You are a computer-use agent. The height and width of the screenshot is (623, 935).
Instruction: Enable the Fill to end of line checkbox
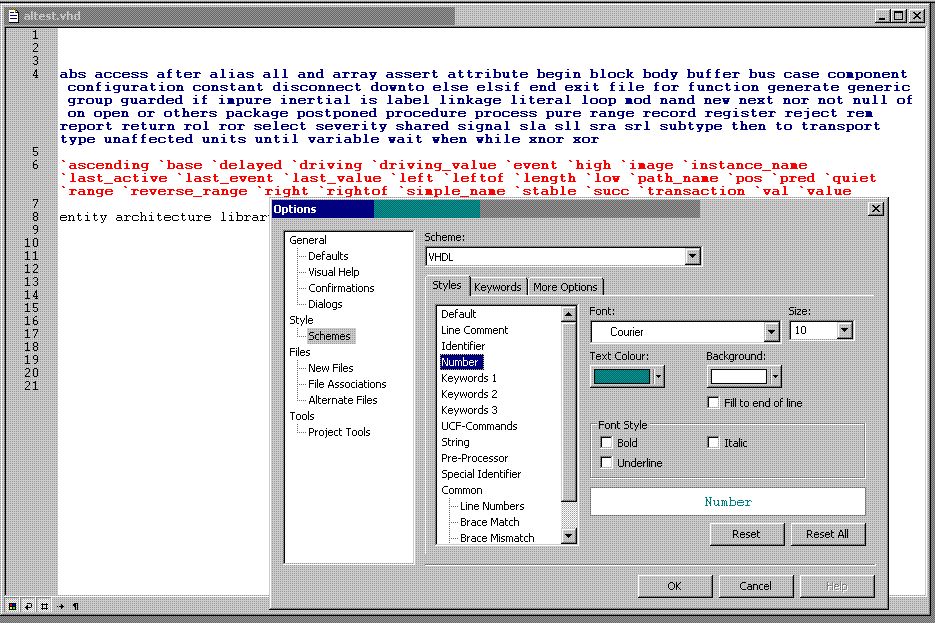click(713, 402)
